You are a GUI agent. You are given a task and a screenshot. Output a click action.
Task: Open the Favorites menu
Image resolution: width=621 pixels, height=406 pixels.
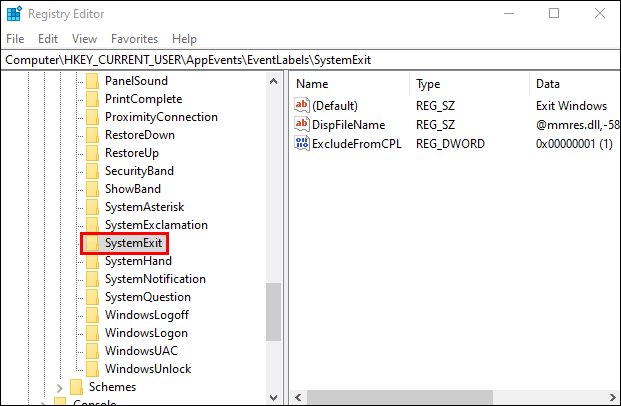(x=134, y=39)
